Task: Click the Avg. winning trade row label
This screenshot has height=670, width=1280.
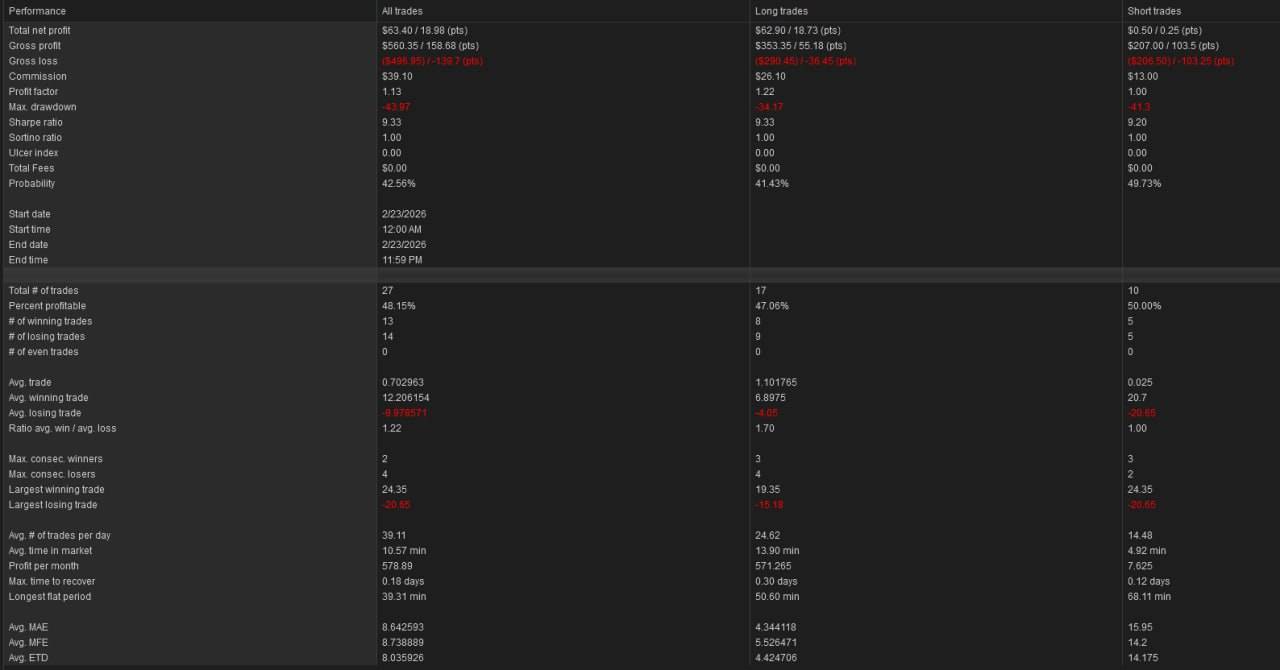Action: [x=49, y=398]
